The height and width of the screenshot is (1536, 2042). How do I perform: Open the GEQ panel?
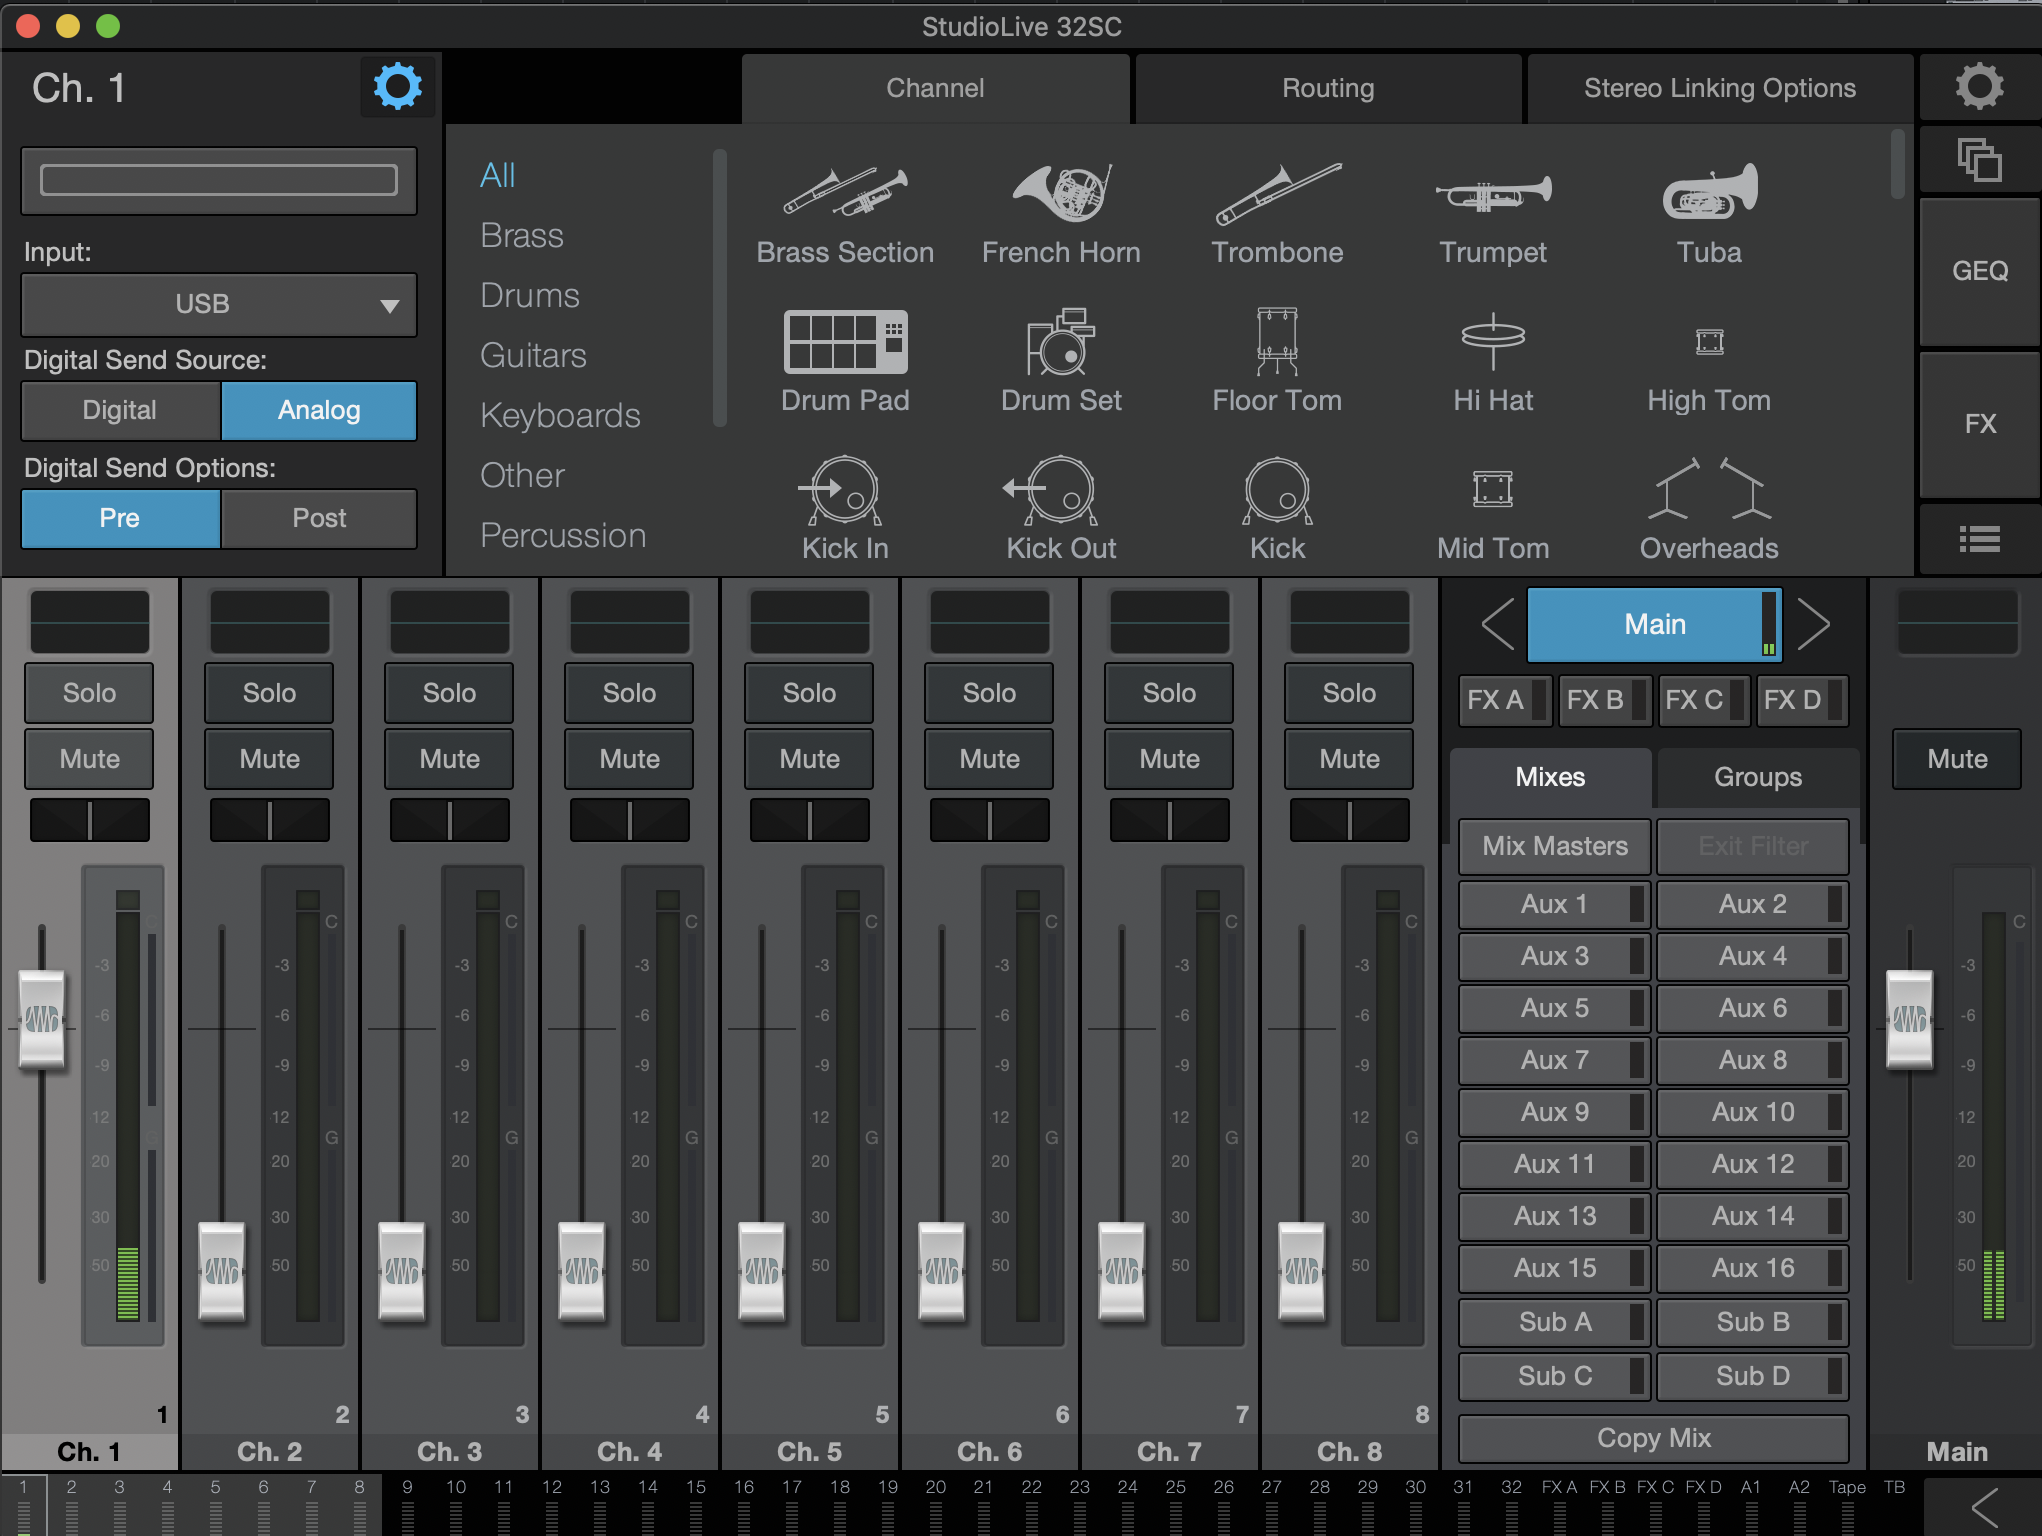tap(1979, 271)
